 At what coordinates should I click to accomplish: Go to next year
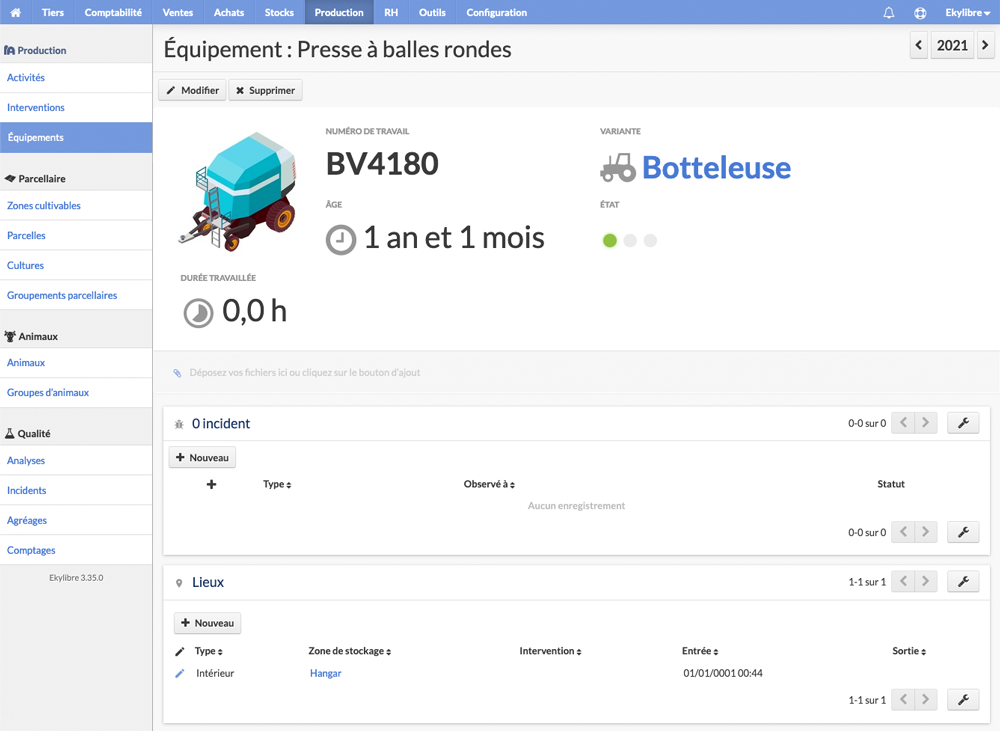985,45
